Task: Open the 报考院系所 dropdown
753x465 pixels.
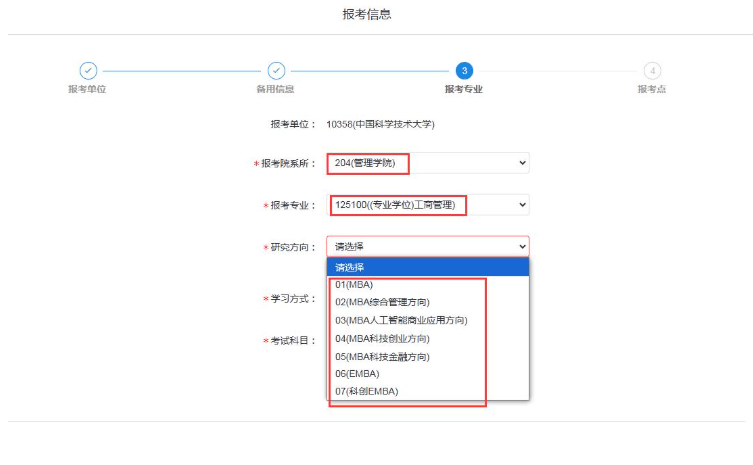Action: point(428,163)
